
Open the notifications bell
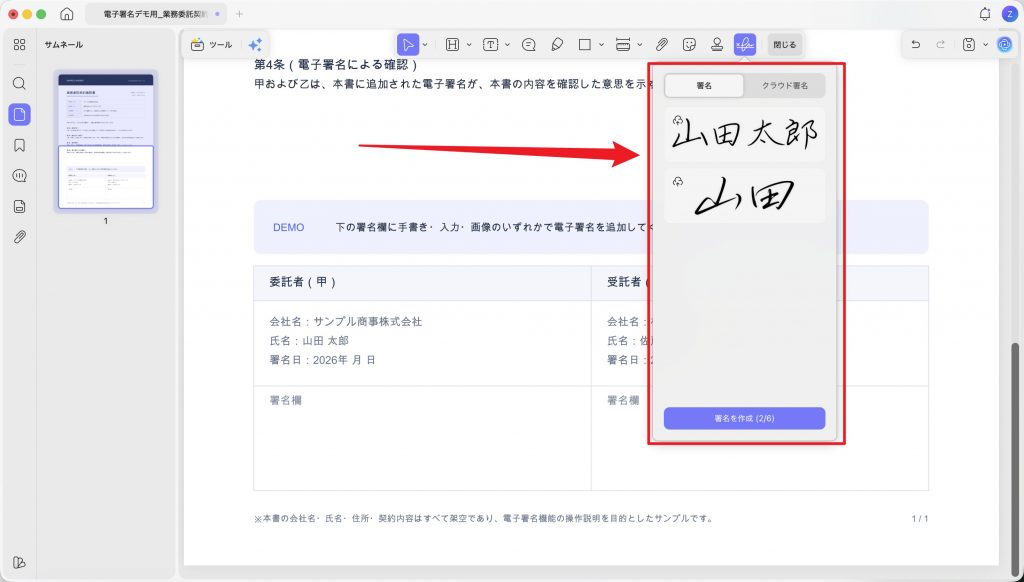point(985,14)
